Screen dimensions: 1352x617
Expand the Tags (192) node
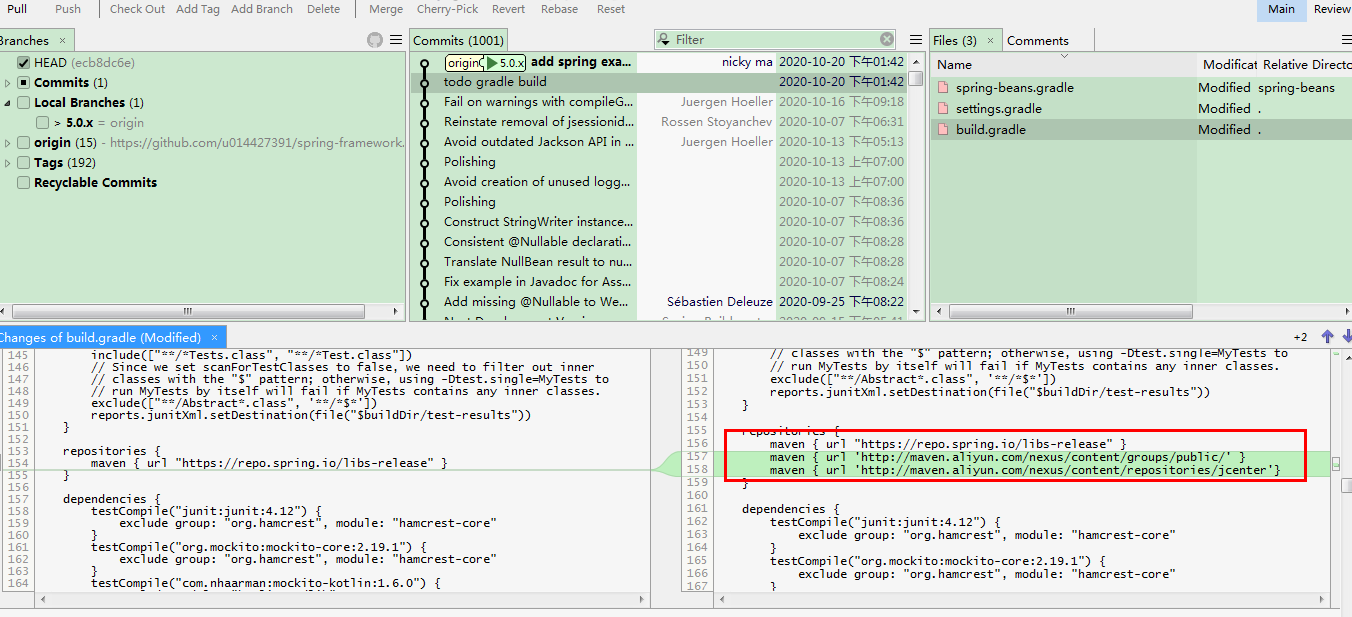click(8, 163)
